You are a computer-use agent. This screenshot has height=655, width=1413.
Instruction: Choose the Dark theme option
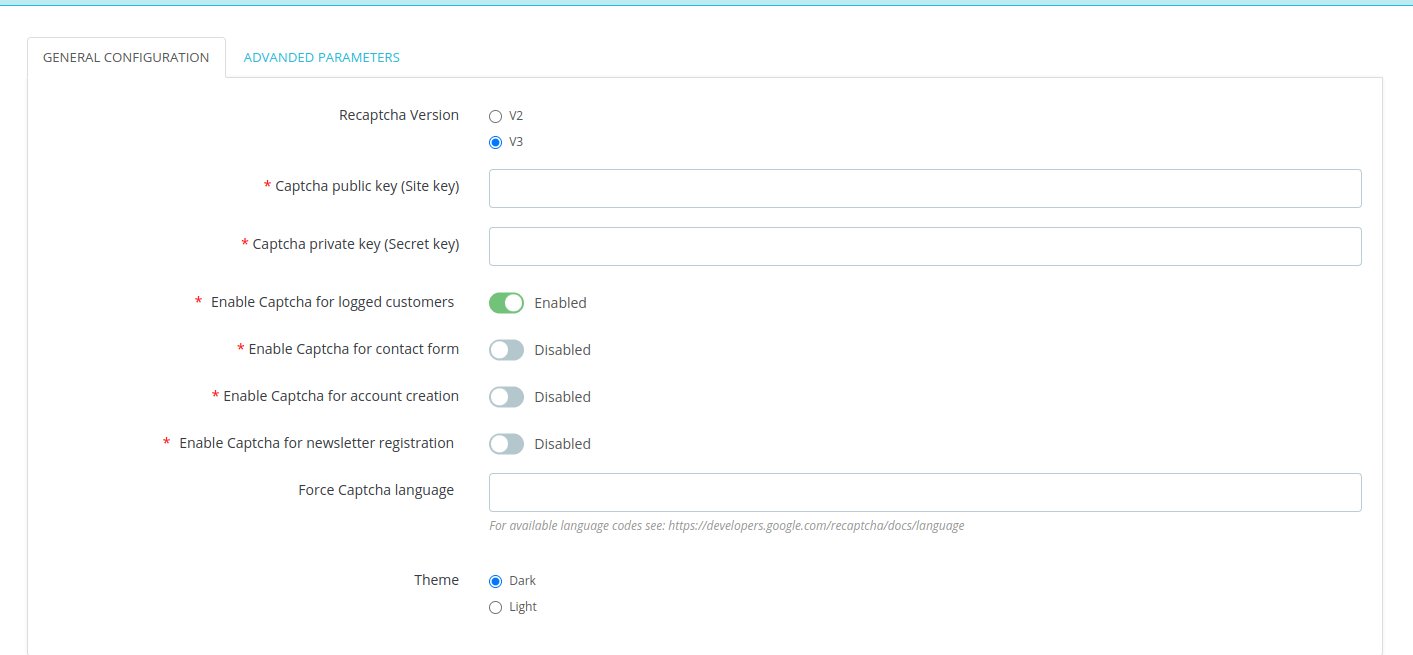click(495, 581)
